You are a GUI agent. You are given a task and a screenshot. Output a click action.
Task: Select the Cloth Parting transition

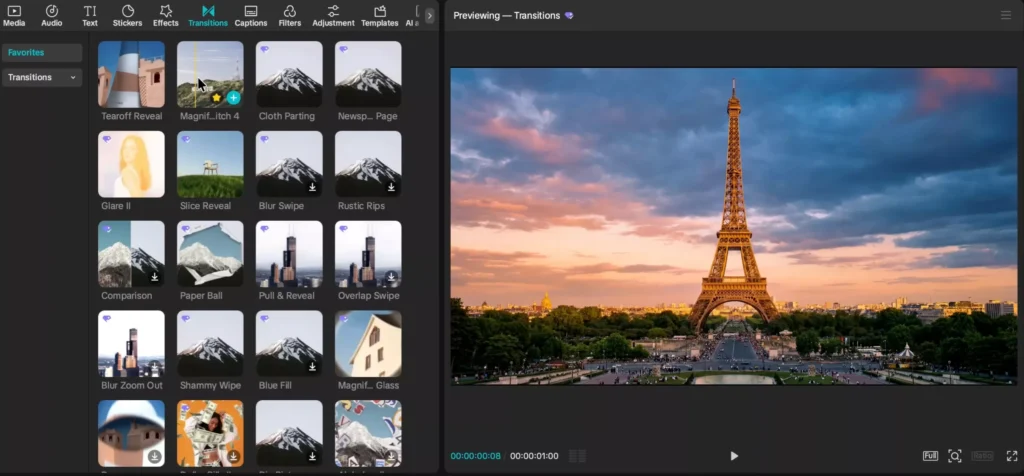coord(289,74)
